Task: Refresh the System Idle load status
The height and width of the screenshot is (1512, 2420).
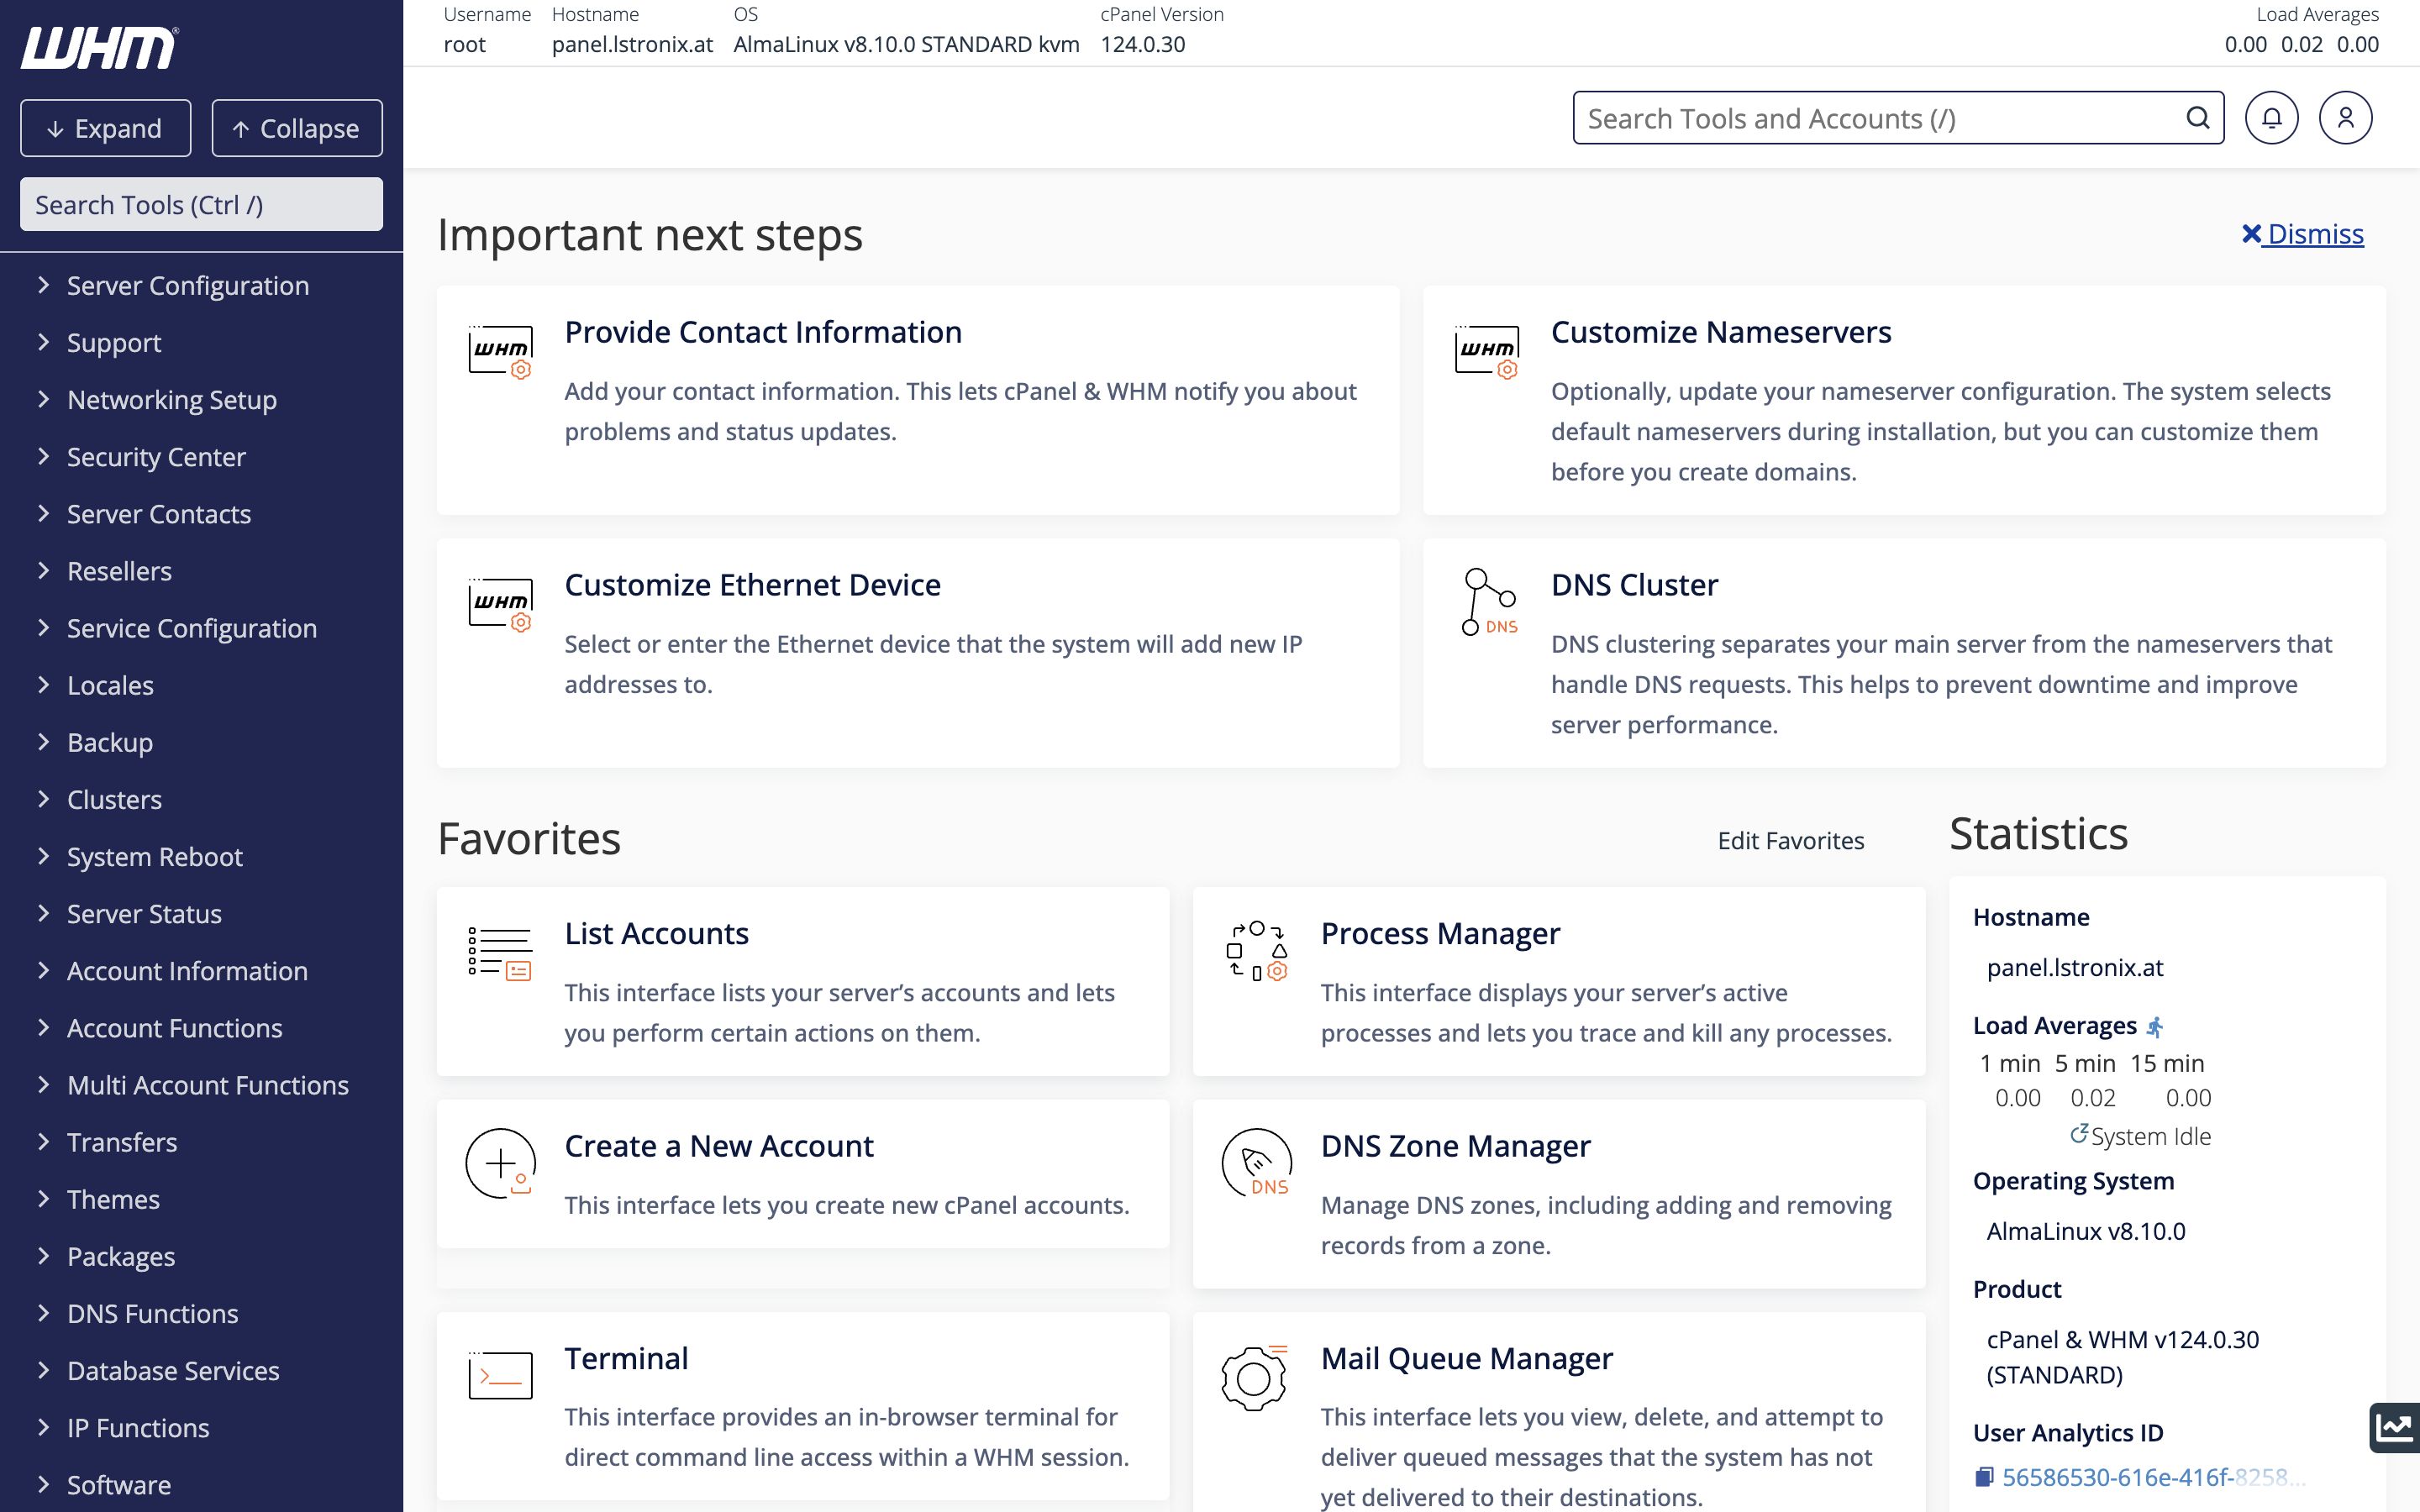Action: (x=2078, y=1134)
